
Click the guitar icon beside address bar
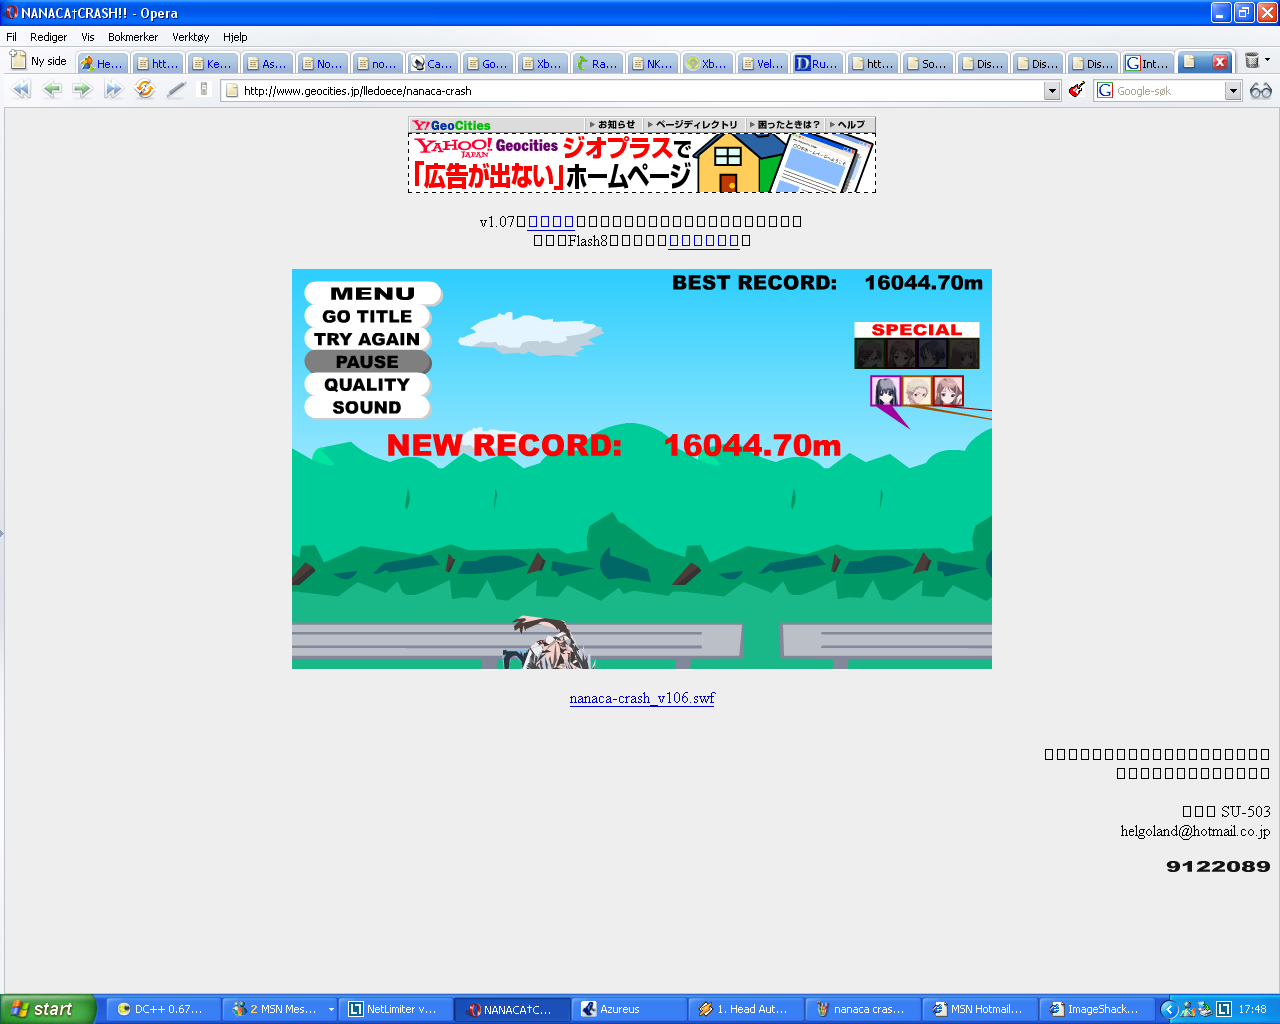click(1076, 90)
